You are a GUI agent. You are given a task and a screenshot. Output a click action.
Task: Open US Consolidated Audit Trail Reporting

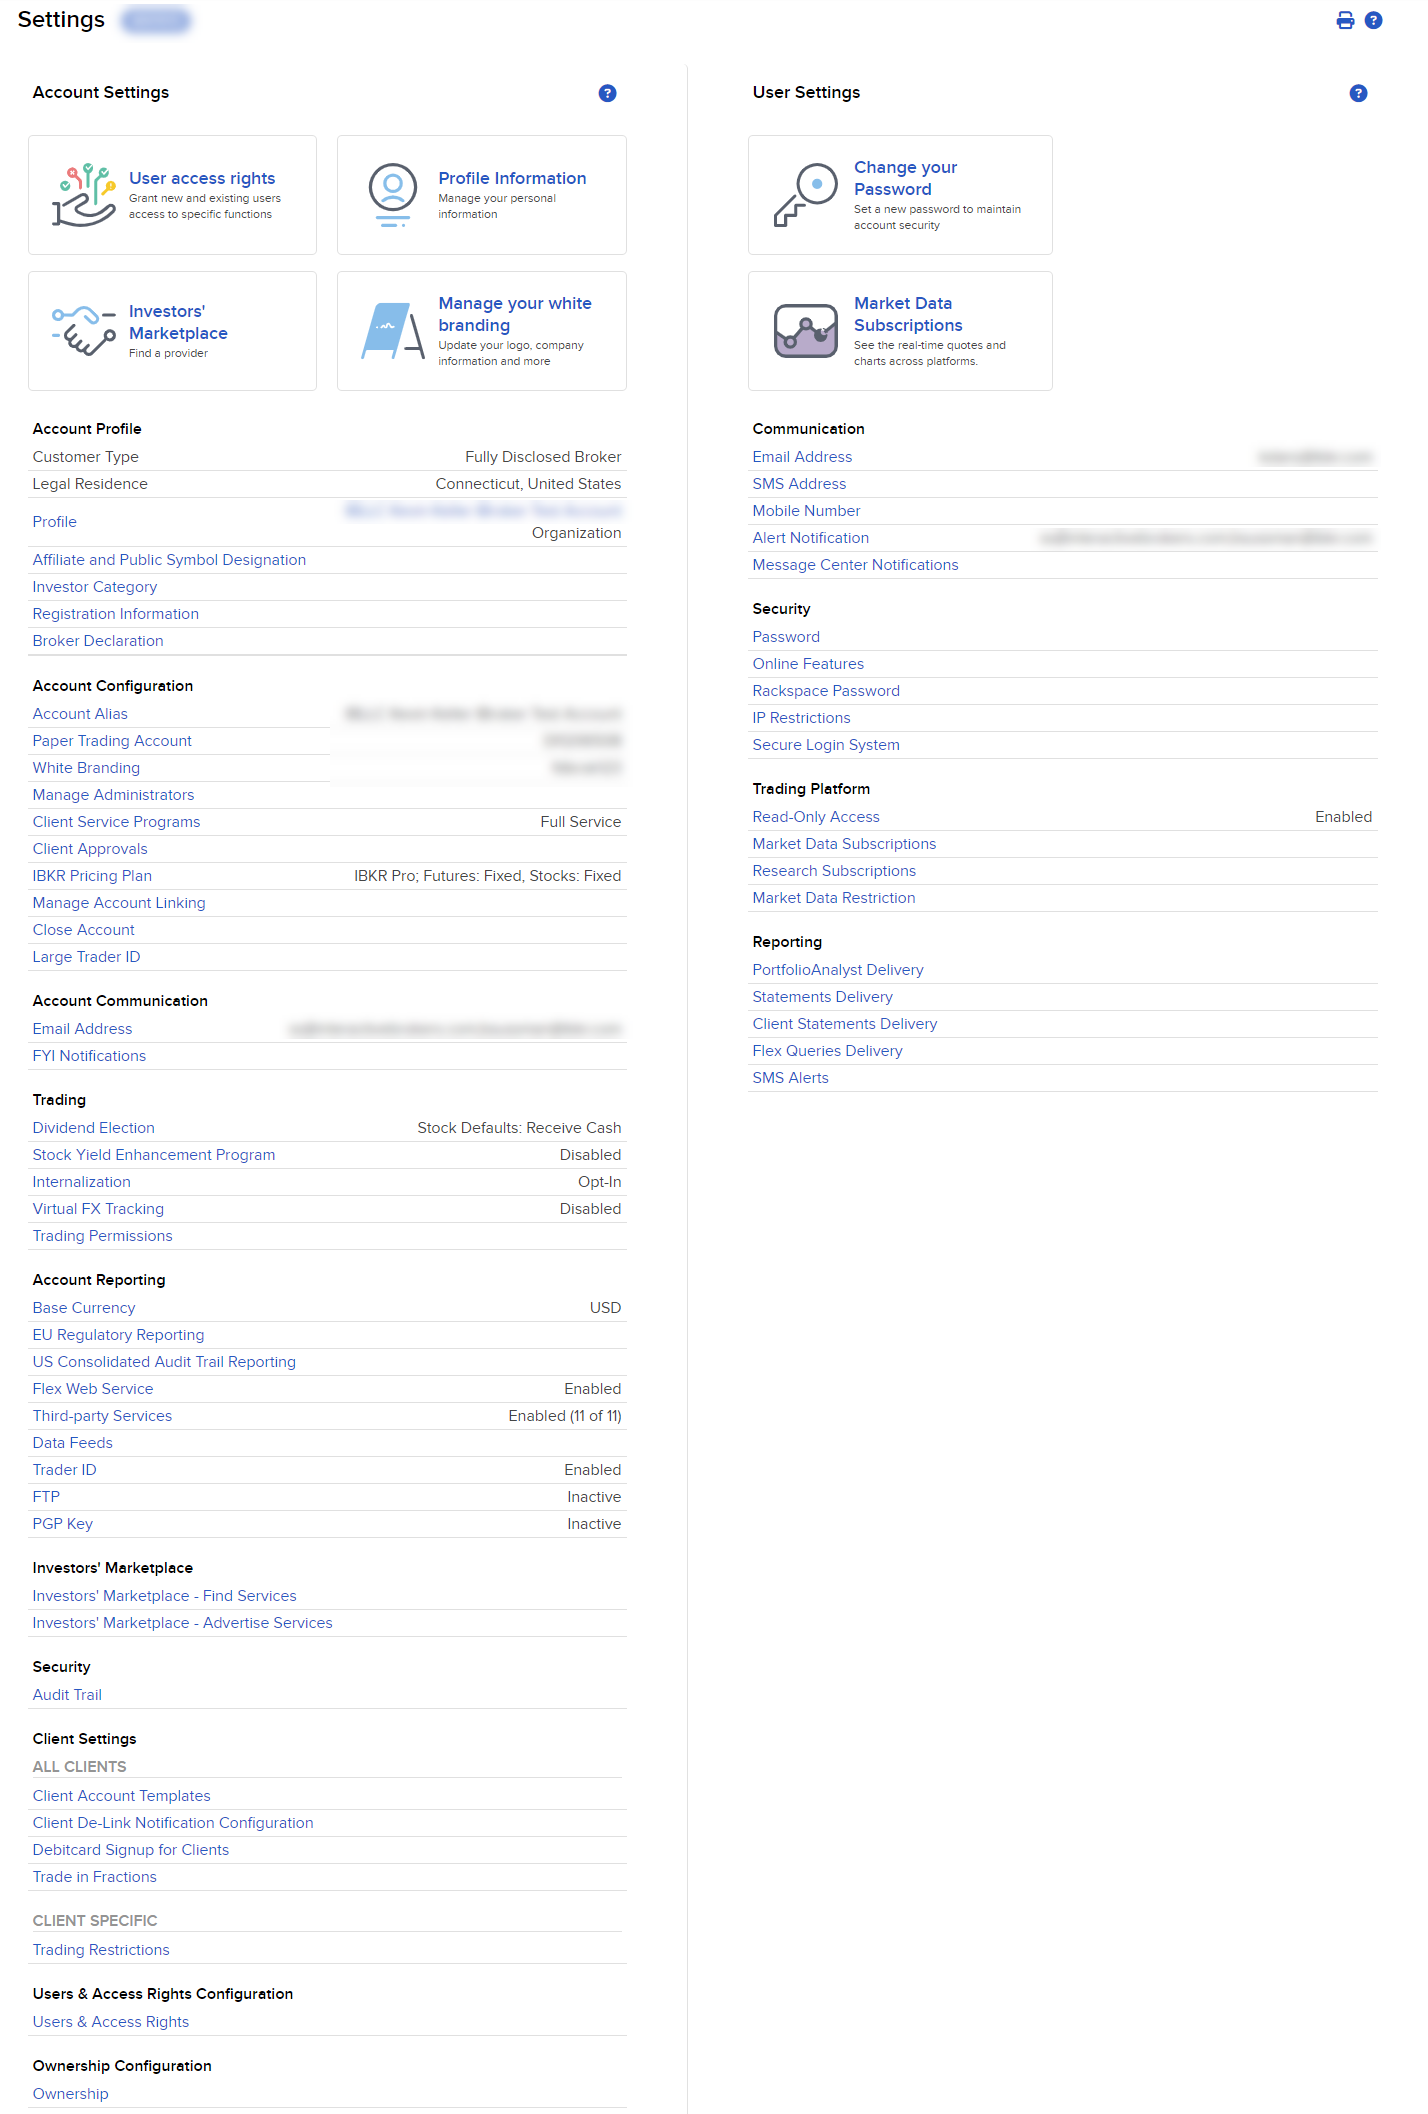click(x=164, y=1362)
